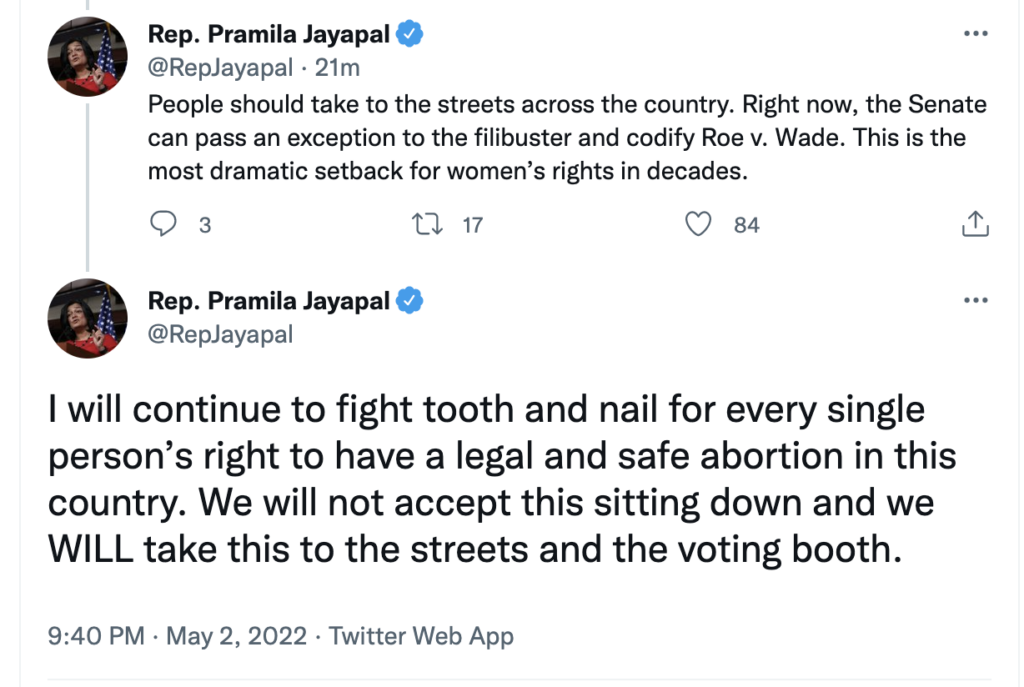Click the @RepJayapal handle on first tweet
Image resolution: width=1024 pixels, height=687 pixels.
(x=220, y=67)
